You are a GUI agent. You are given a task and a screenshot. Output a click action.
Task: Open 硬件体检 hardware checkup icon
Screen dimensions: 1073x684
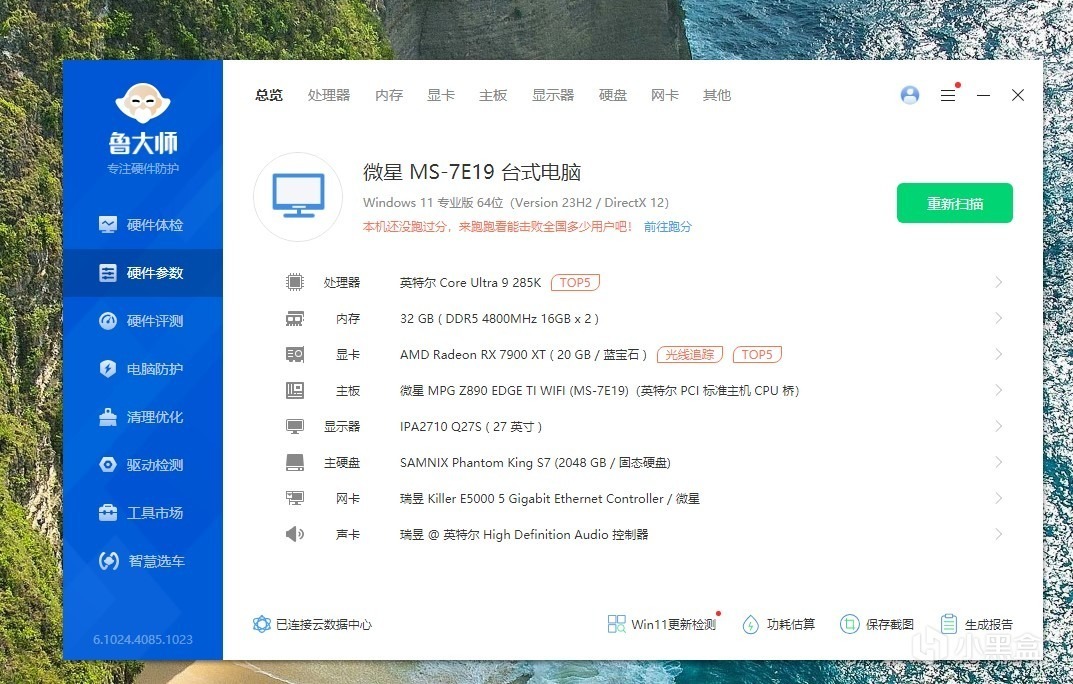[x=107, y=224]
